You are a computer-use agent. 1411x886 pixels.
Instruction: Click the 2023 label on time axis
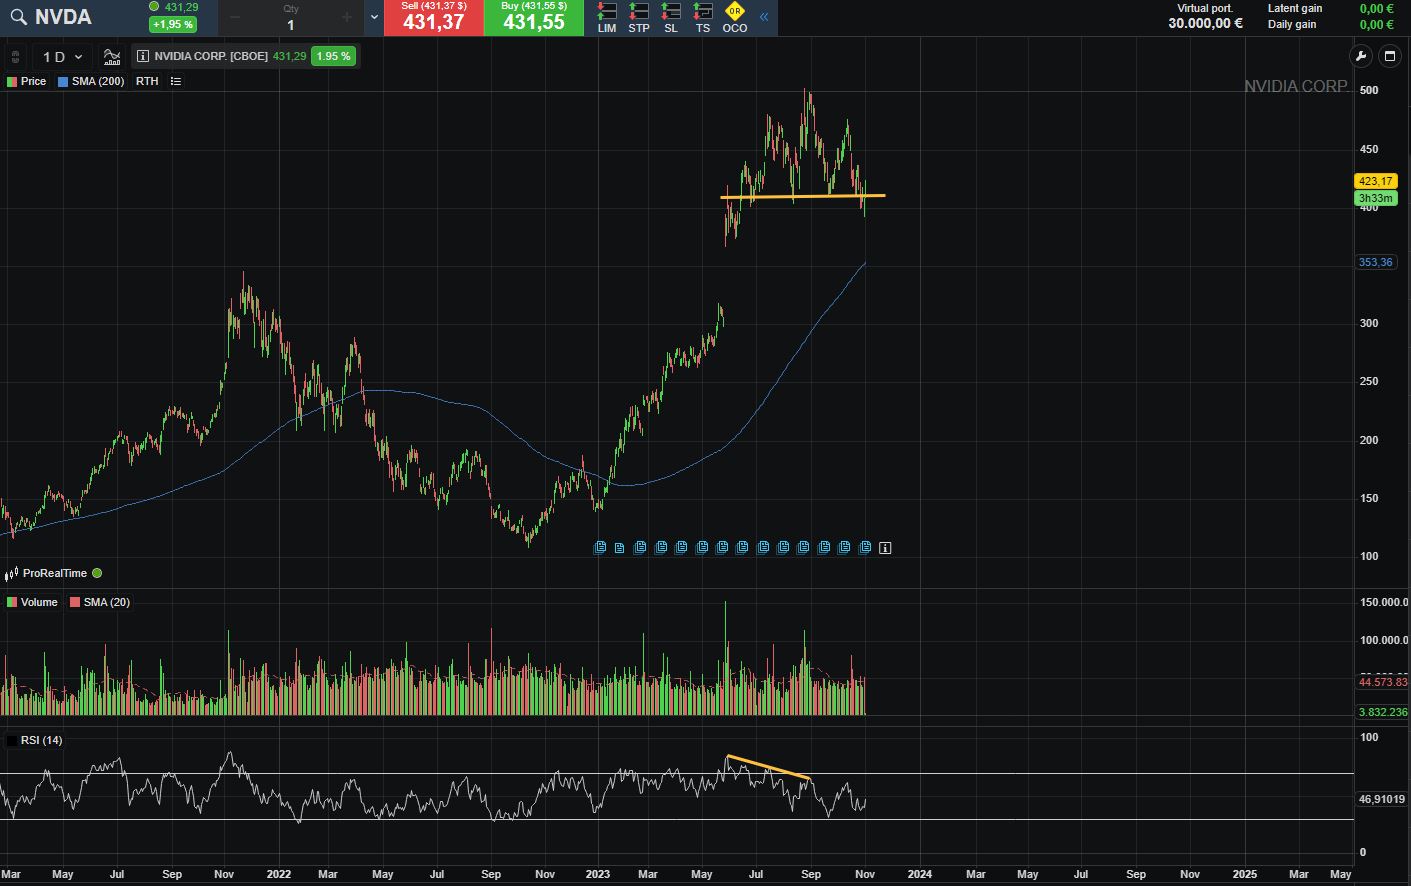click(x=597, y=874)
